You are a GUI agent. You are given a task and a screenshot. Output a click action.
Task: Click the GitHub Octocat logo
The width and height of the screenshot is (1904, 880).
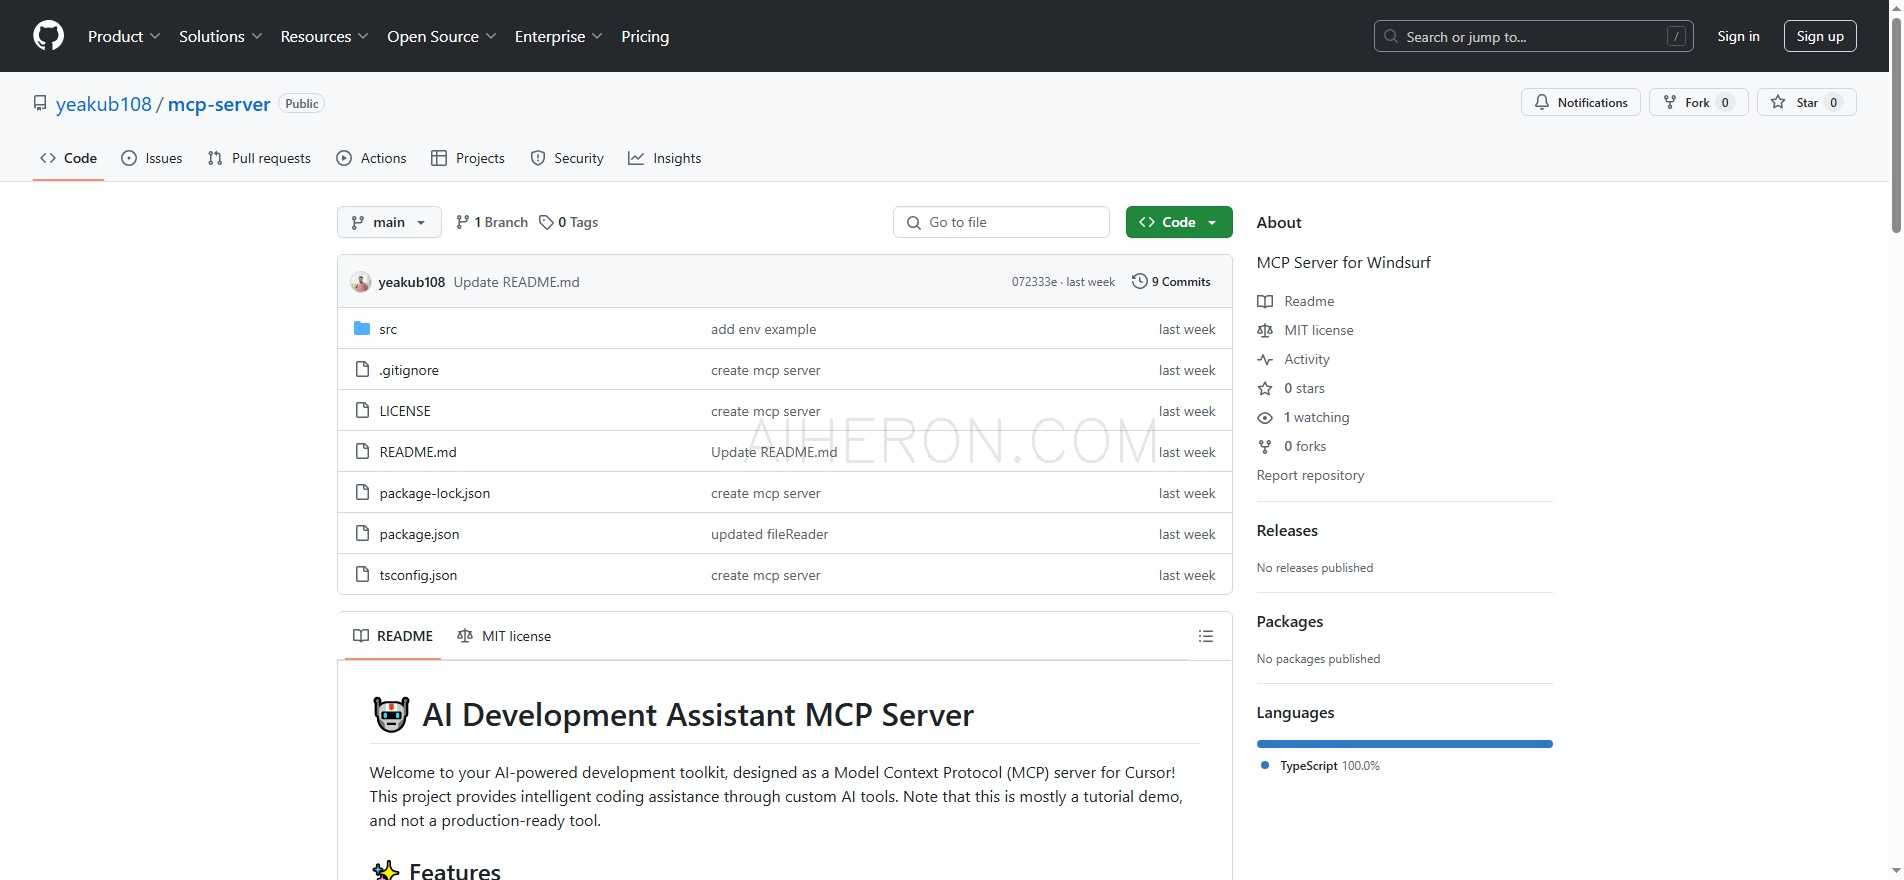[x=48, y=36]
